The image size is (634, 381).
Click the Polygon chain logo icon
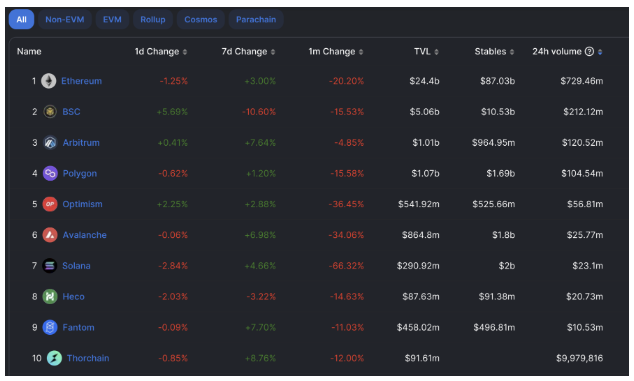pyautogui.click(x=50, y=174)
